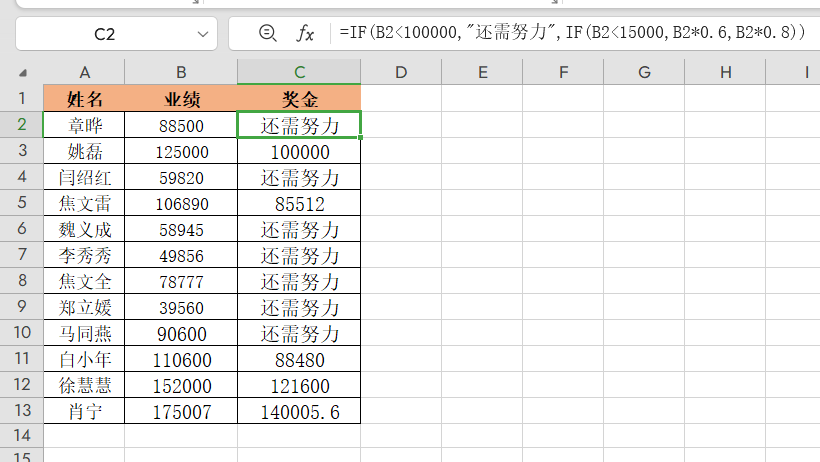
Task: Click the cell with value 175007
Action: tap(181, 411)
